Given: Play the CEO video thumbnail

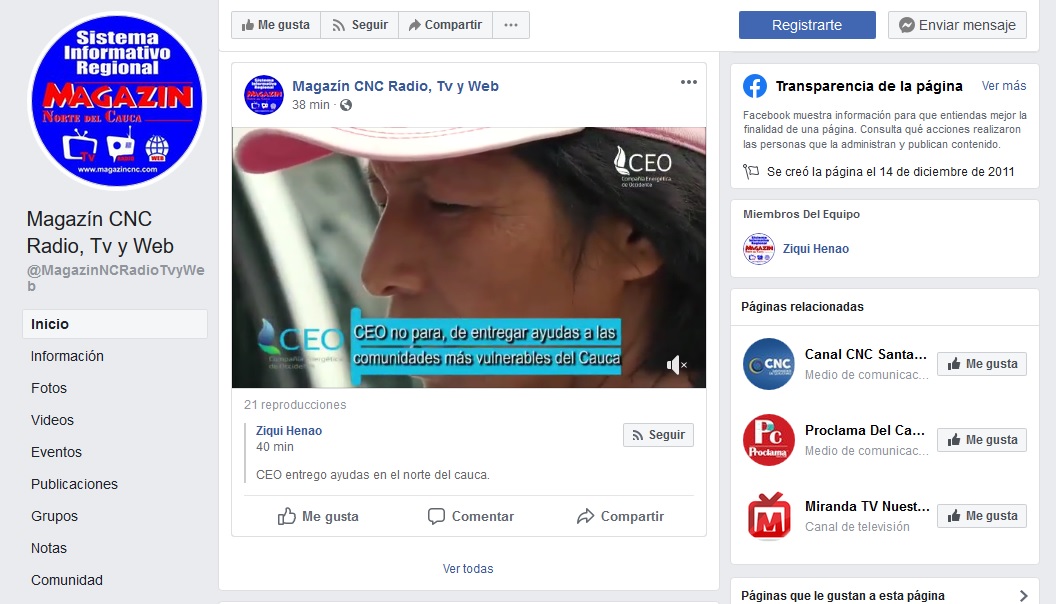Looking at the screenshot, I should tap(469, 257).
